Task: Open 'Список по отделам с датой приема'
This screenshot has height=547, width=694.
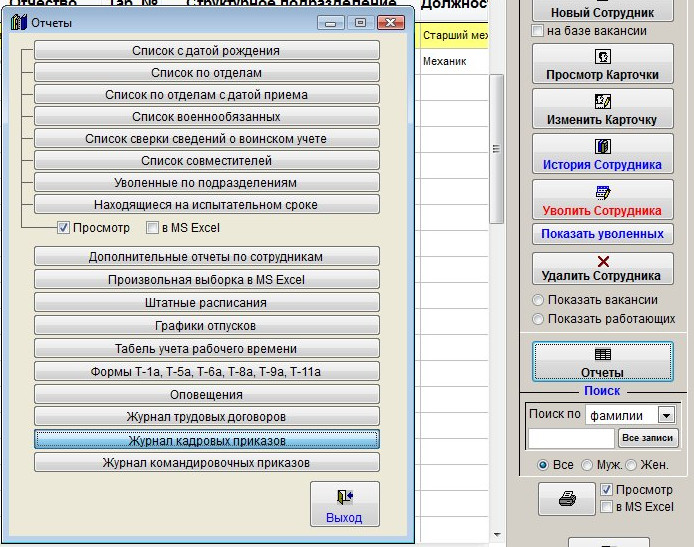Action: (207, 95)
